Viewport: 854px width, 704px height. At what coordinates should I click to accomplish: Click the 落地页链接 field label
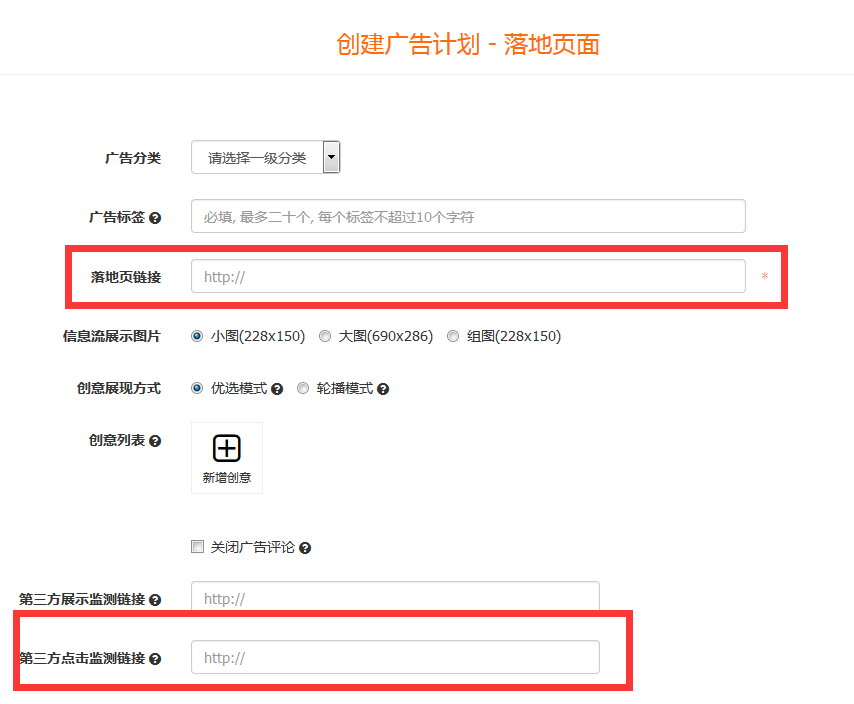126,277
